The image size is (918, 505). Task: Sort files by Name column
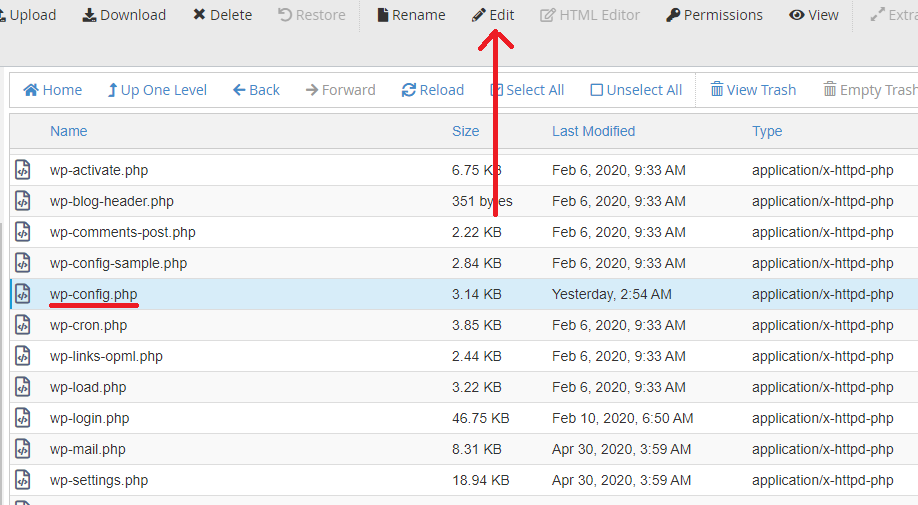point(68,131)
